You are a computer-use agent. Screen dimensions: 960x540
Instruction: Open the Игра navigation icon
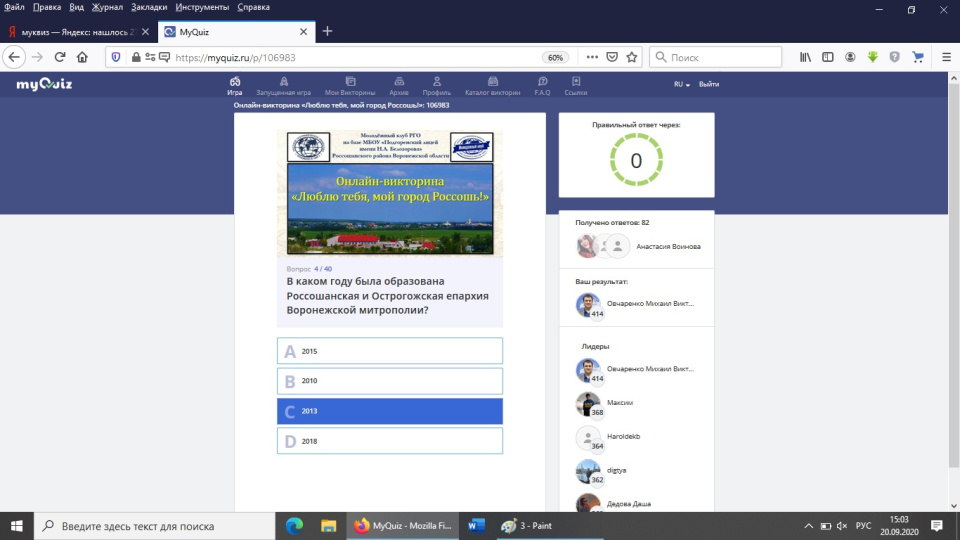234,86
